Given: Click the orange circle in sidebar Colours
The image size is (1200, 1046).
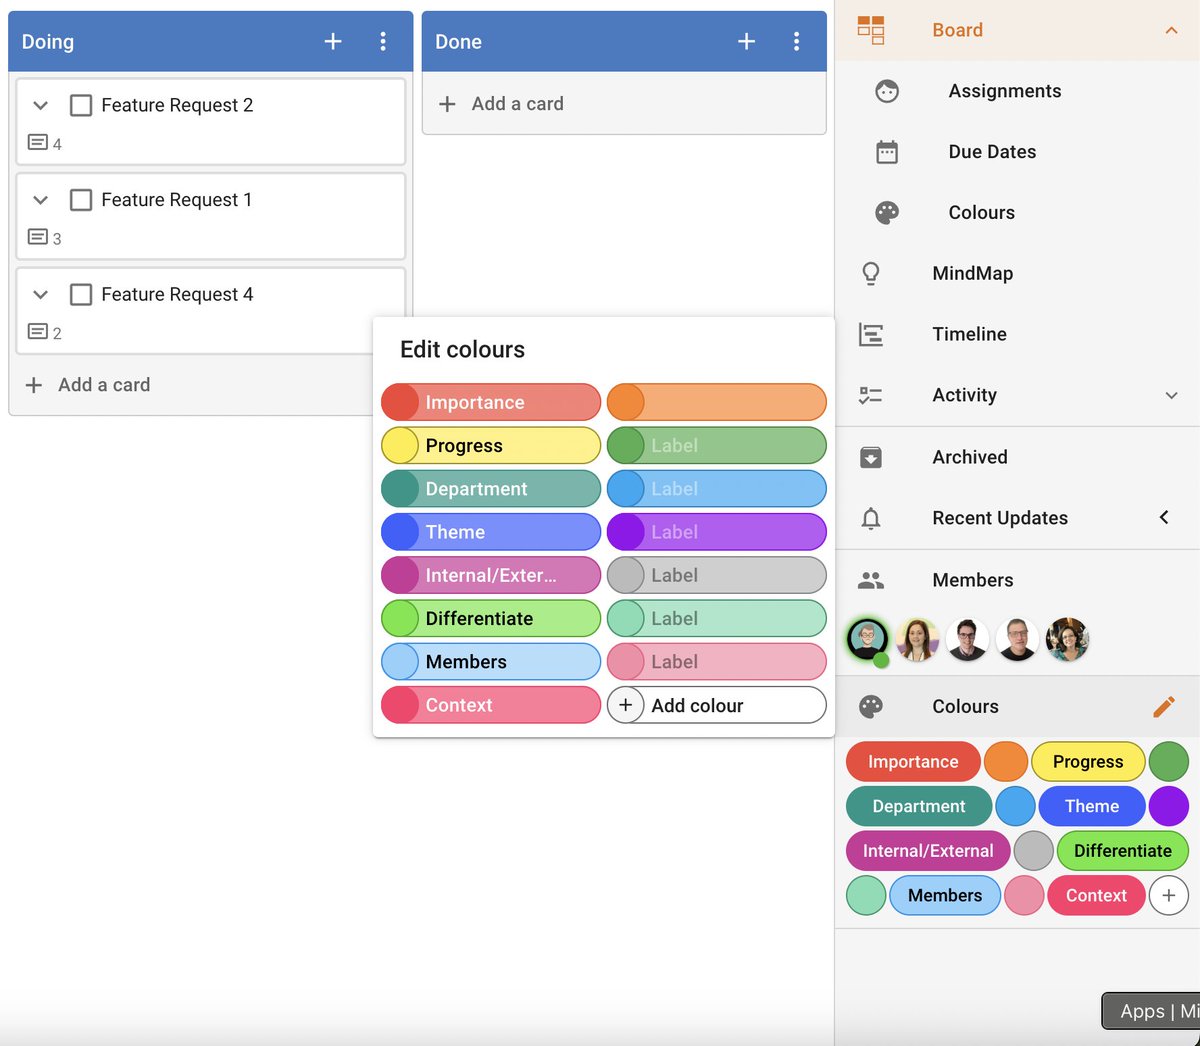Looking at the screenshot, I should tap(1006, 761).
